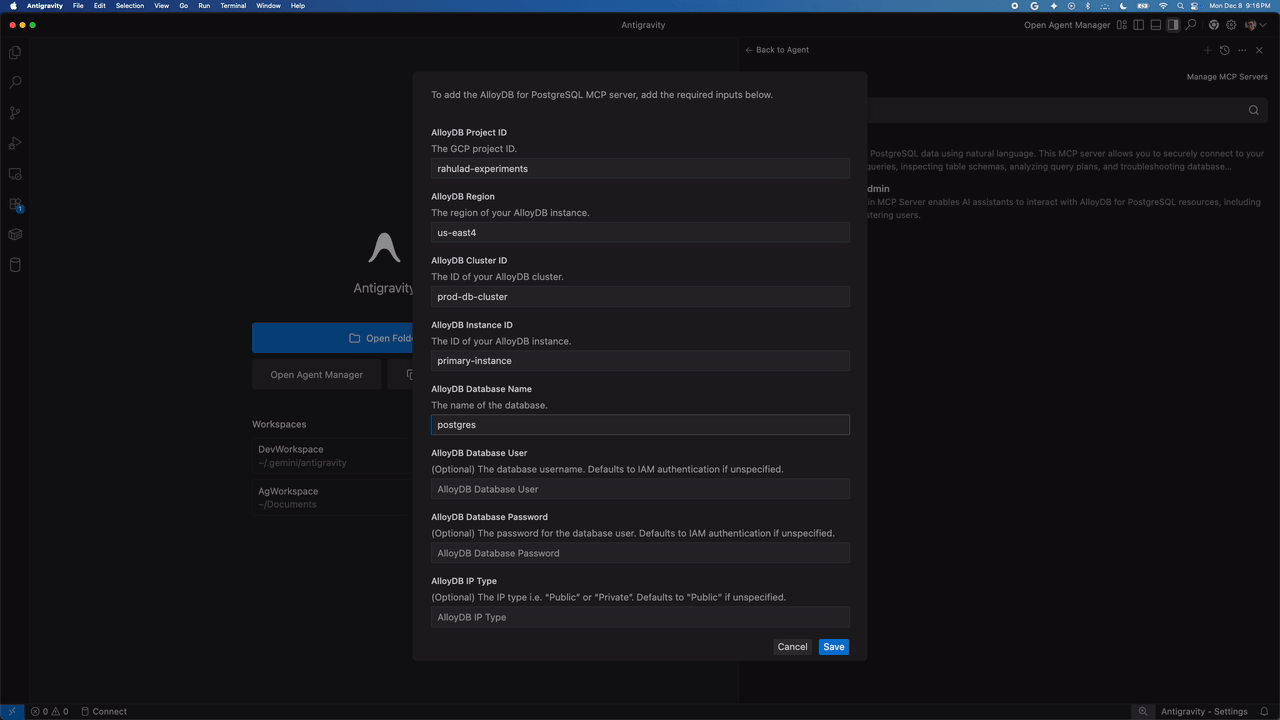Open the Customize Layout icon in the title bar
This screenshot has width=1280, height=720.
[x=1121, y=25]
